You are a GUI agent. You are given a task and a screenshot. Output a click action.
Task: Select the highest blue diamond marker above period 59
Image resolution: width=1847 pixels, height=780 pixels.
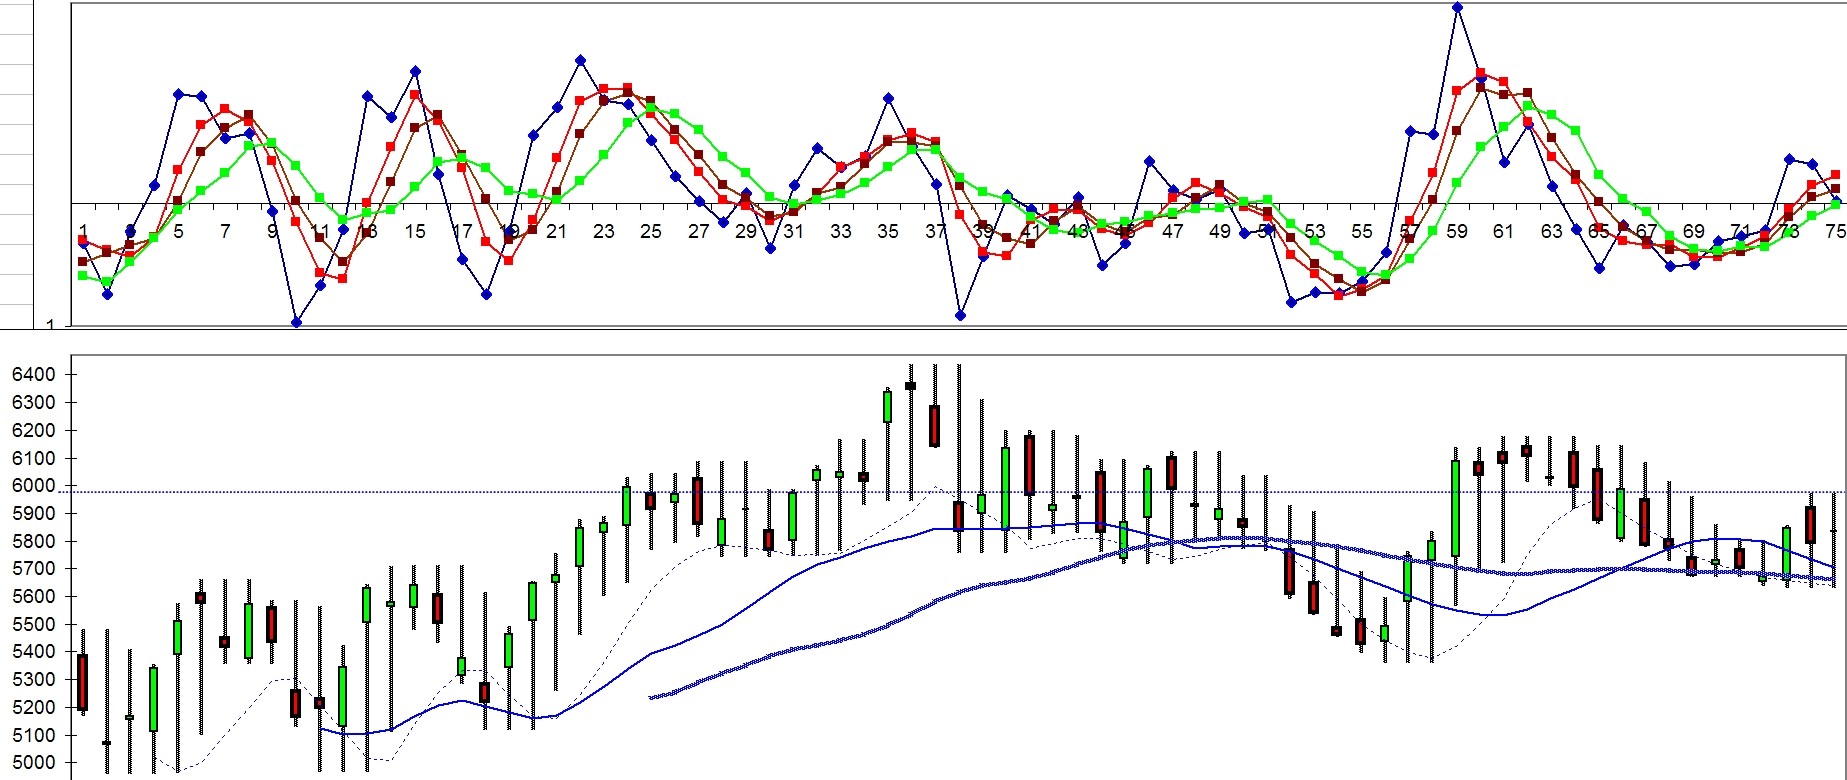1457,8
